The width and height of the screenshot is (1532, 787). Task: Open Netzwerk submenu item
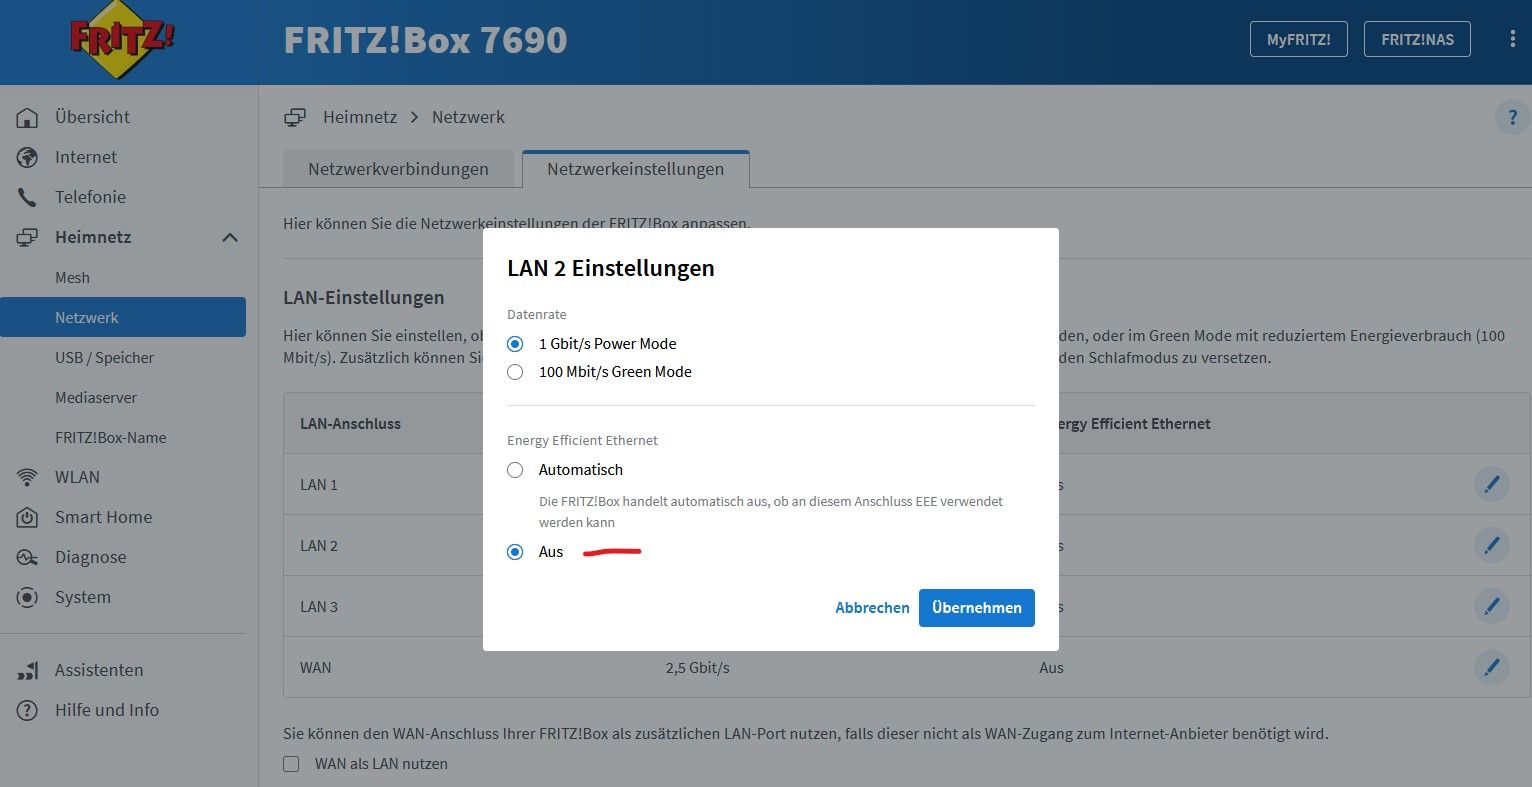pos(123,317)
